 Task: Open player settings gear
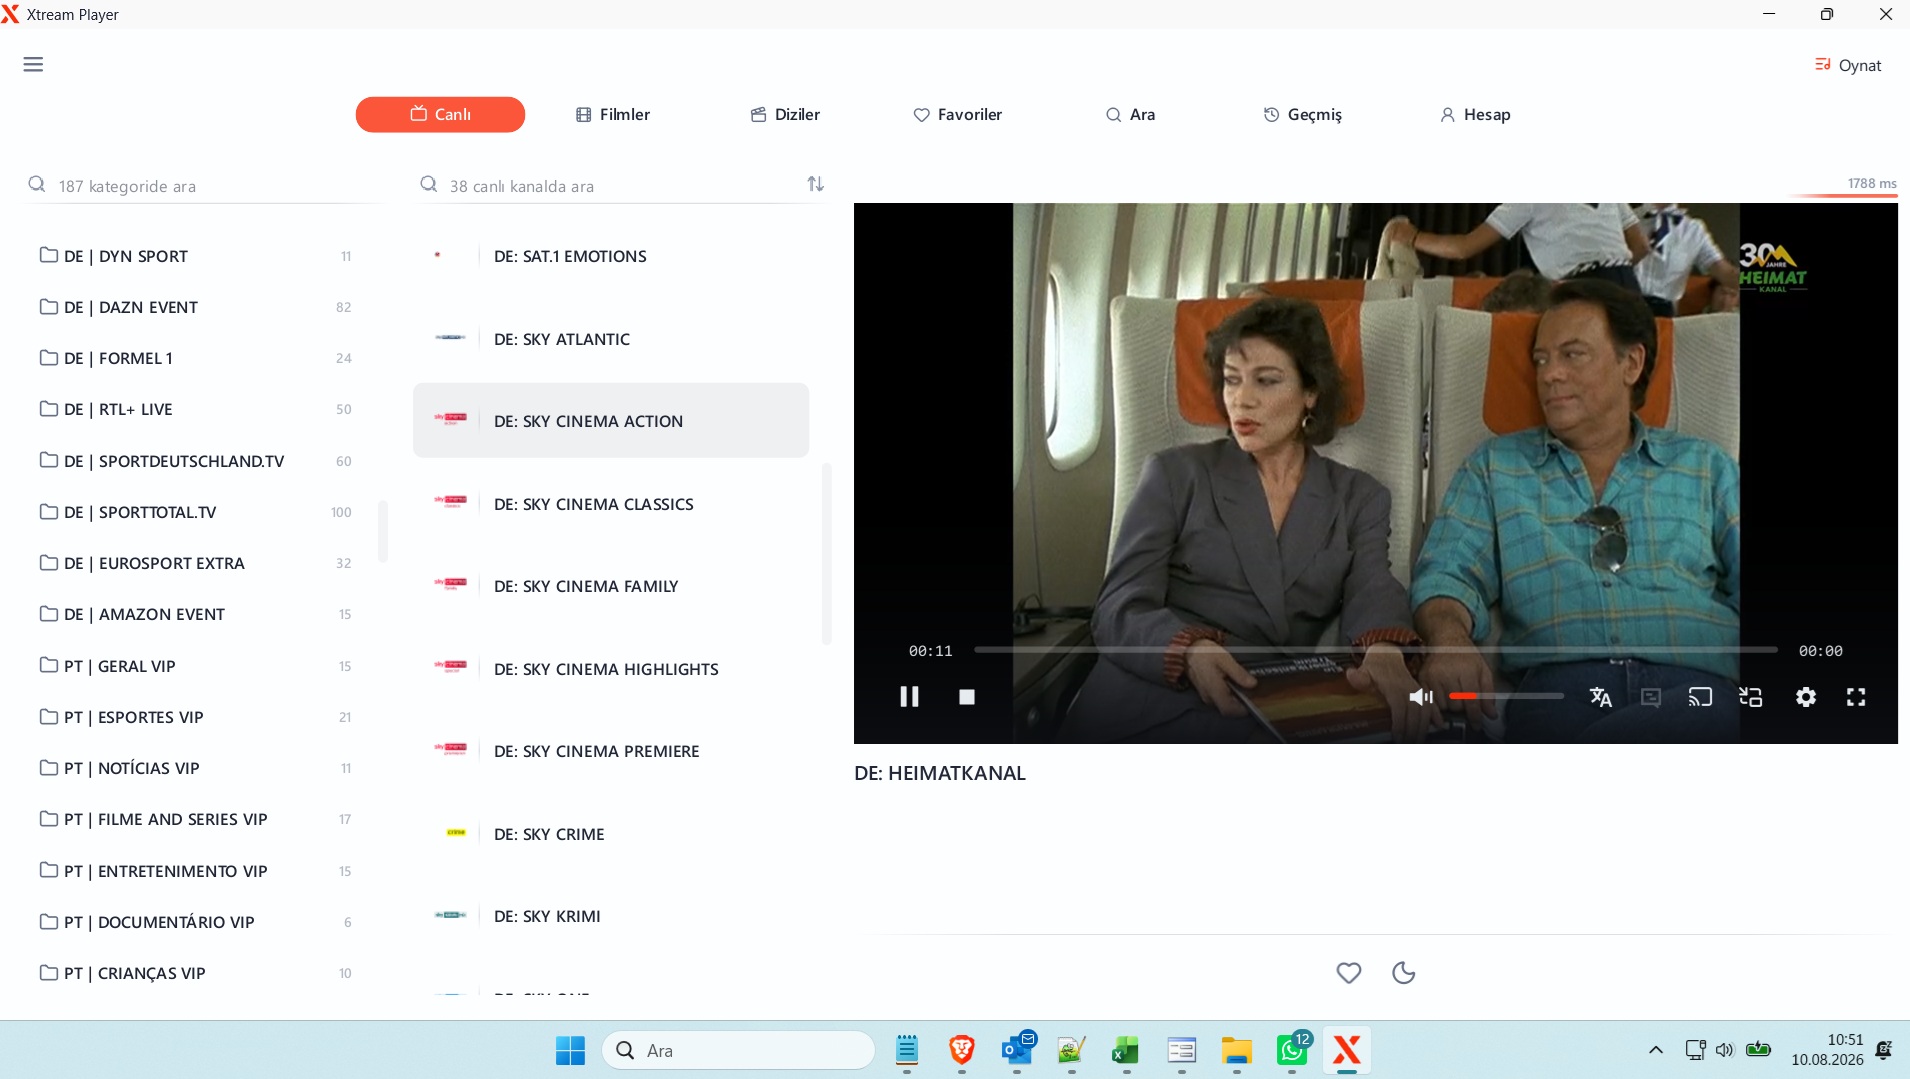point(1806,697)
